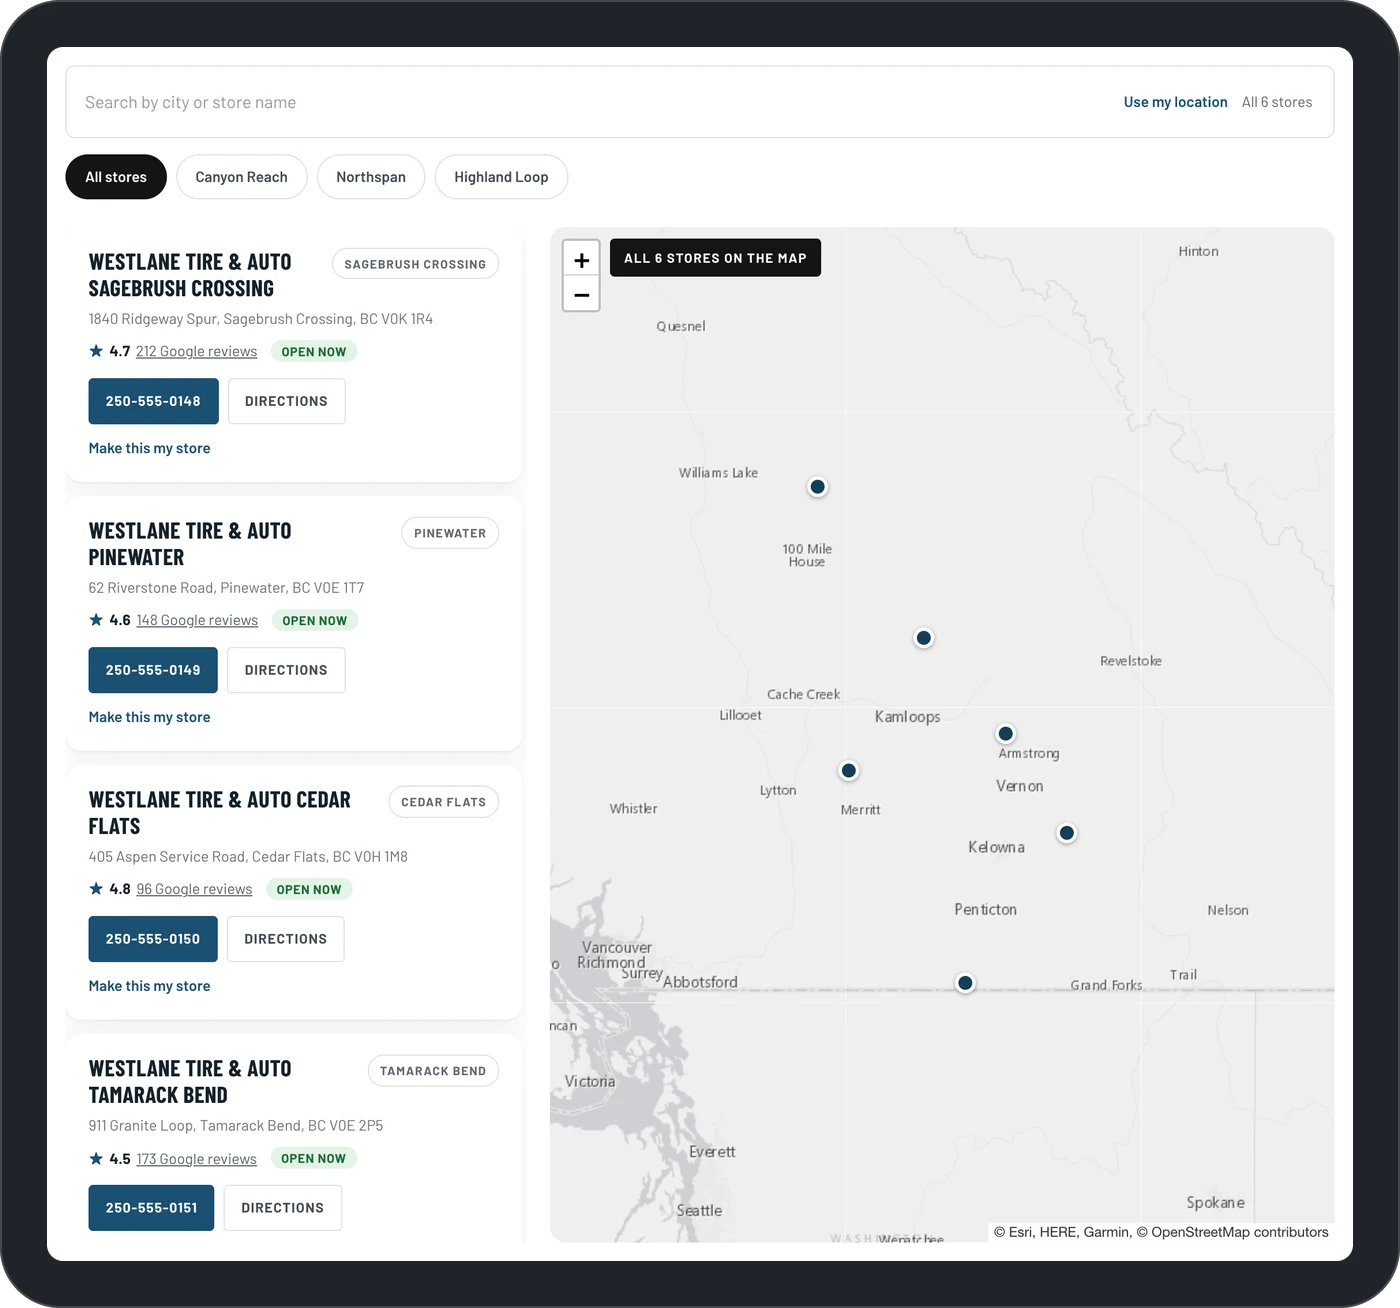Screen dimensions: 1400x1308
Task: Open Westlane Tire & Auto Sagebrush Crossing title
Action: pyautogui.click(x=190, y=275)
